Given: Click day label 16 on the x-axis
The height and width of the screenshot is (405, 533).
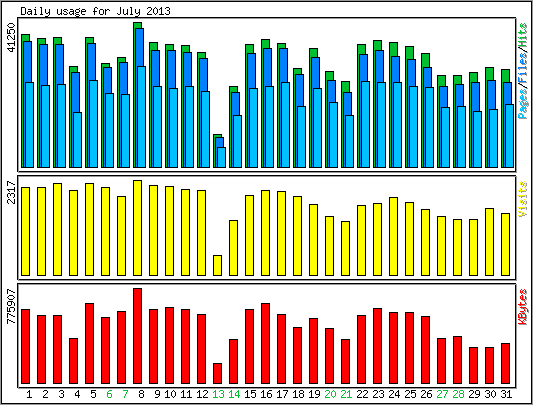Looking at the screenshot, I should 266,394.
